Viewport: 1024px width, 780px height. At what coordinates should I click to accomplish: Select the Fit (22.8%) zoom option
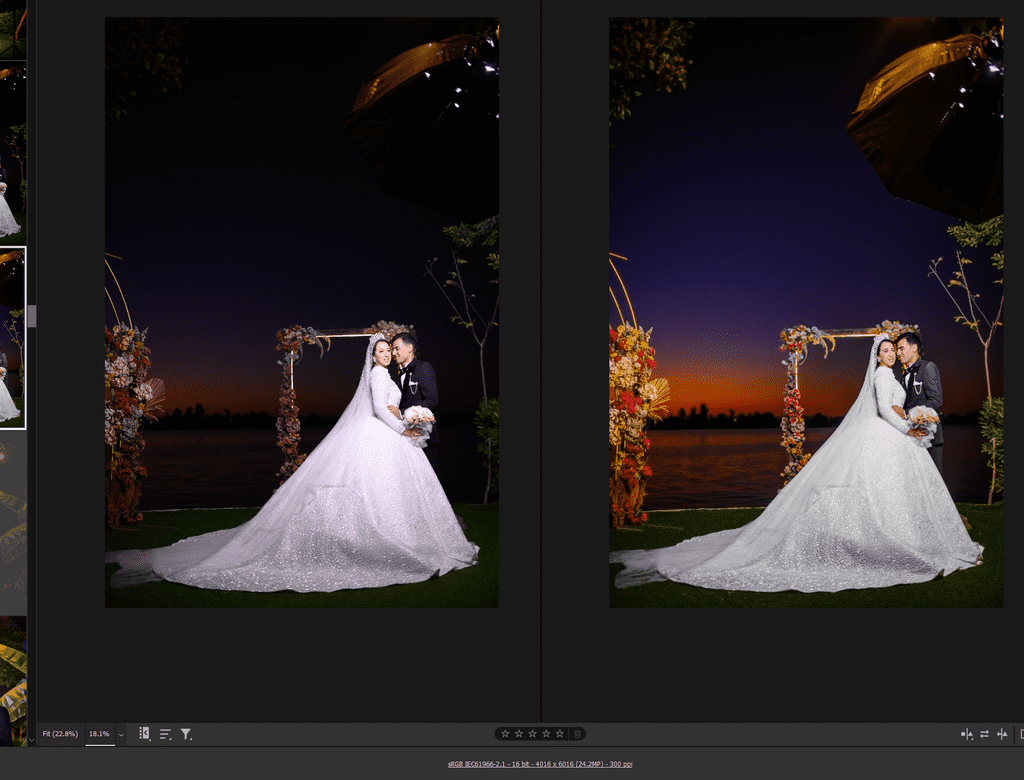pyautogui.click(x=59, y=734)
